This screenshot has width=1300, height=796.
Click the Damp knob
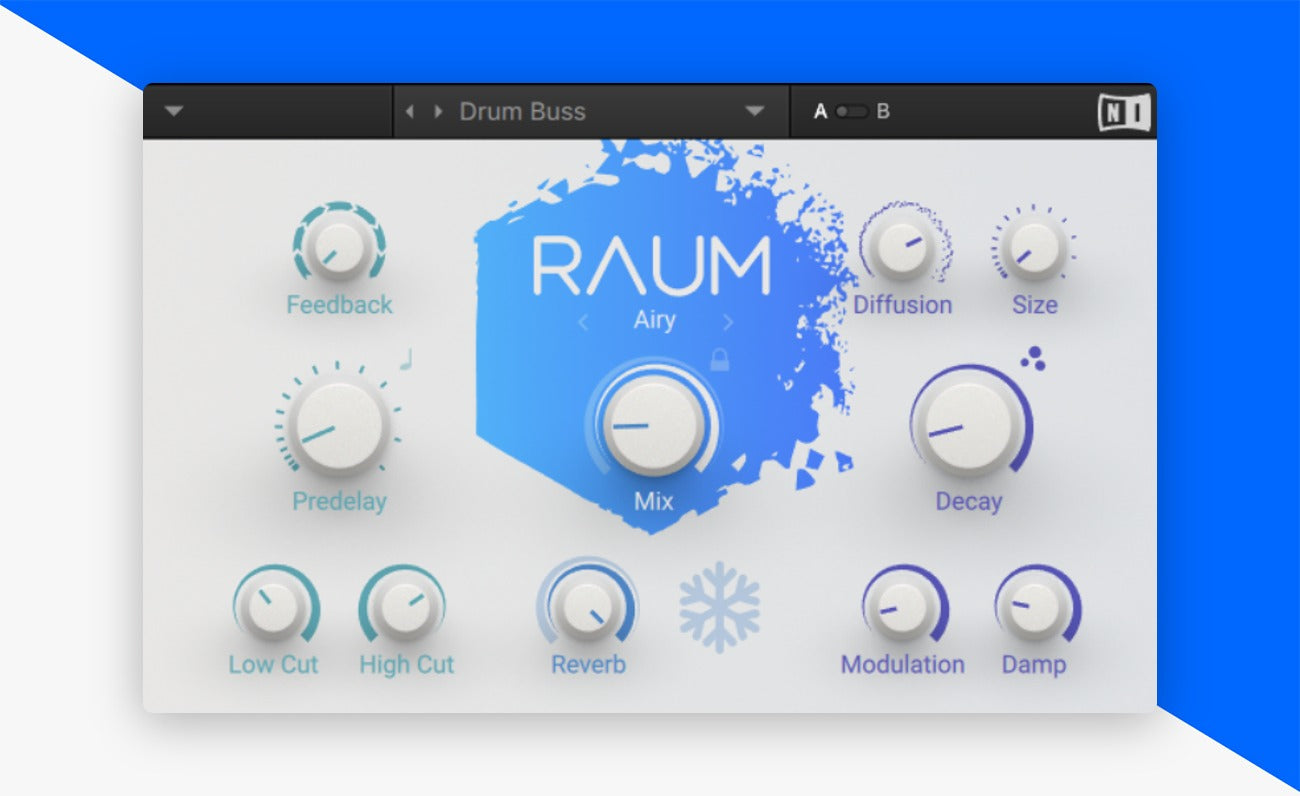(1033, 609)
